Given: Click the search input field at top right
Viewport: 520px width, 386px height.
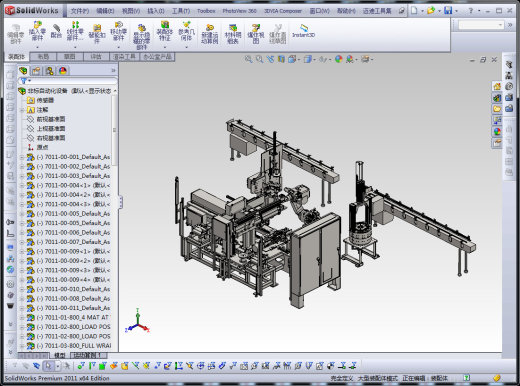Looking at the screenshot, I should 481,25.
